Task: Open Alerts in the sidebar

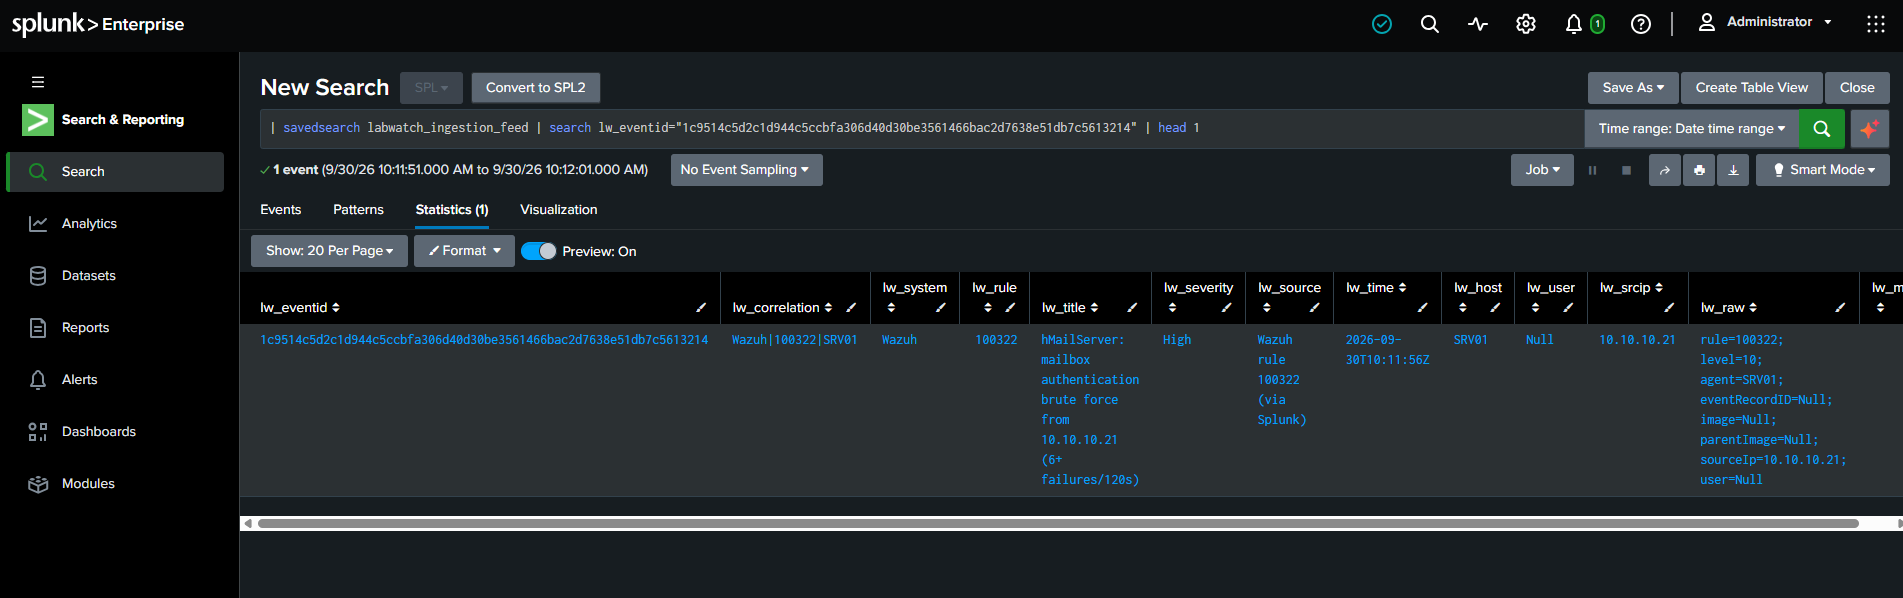Action: [115, 380]
